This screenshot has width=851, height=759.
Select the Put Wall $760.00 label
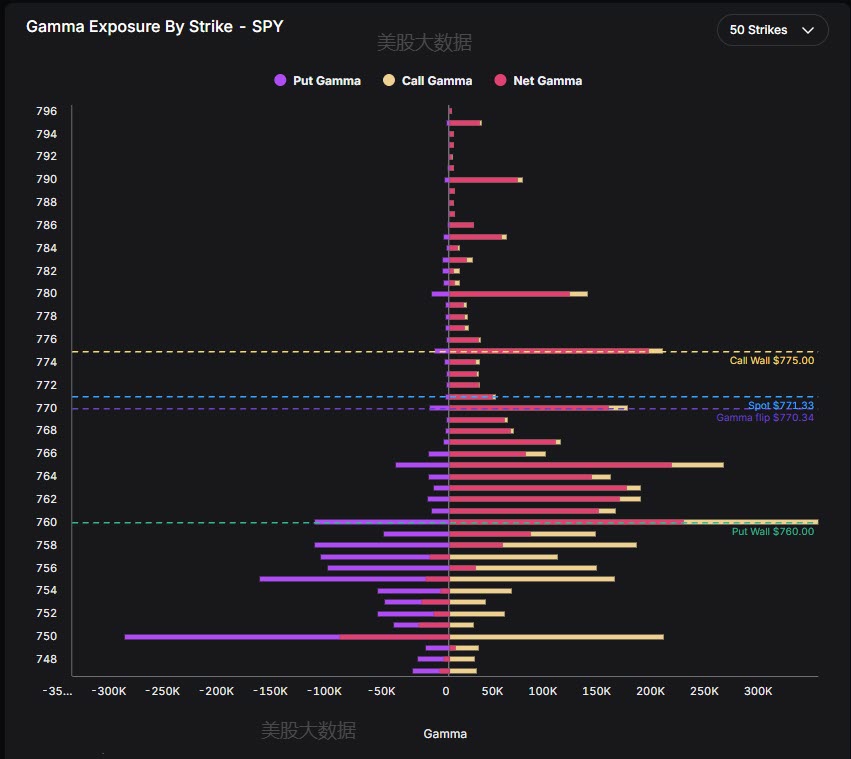772,532
